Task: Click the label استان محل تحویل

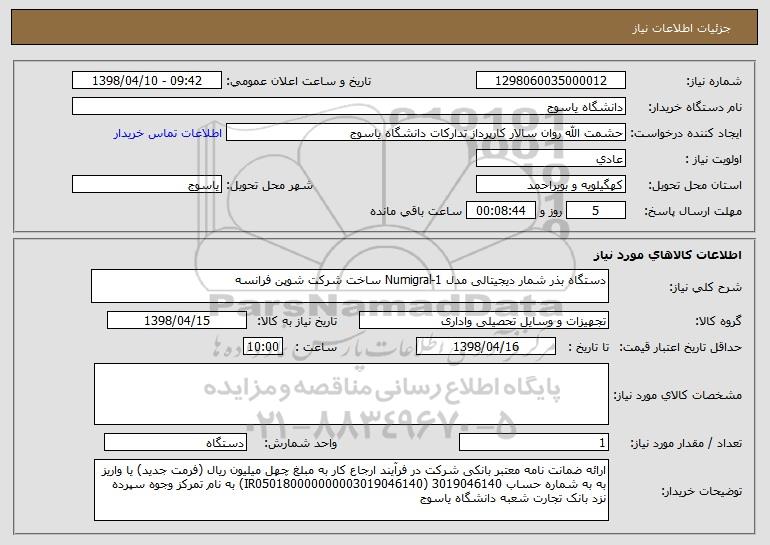Action: (695, 185)
